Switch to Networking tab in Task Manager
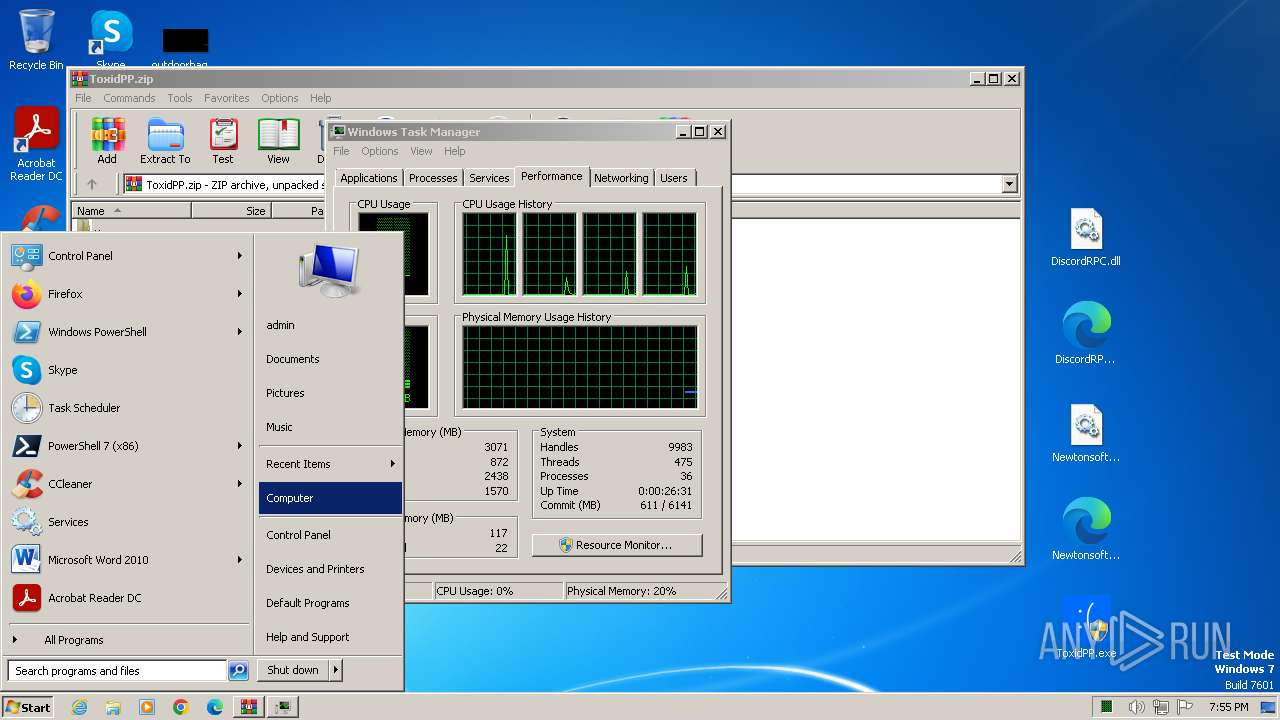The width and height of the screenshot is (1280, 720). point(621,178)
